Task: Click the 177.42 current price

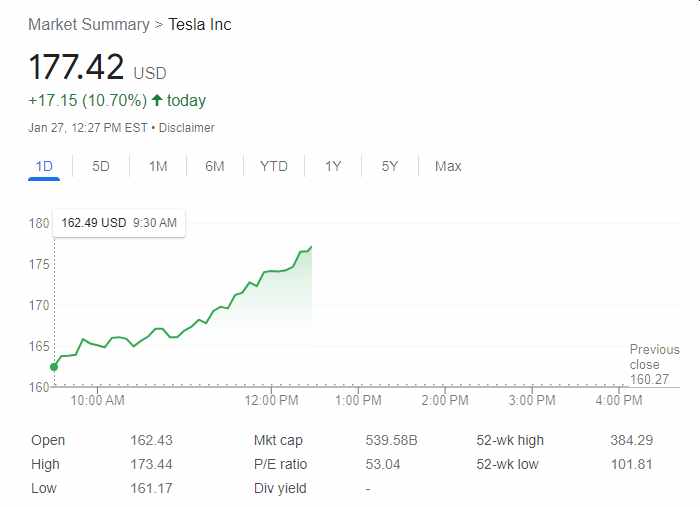Action: point(77,68)
